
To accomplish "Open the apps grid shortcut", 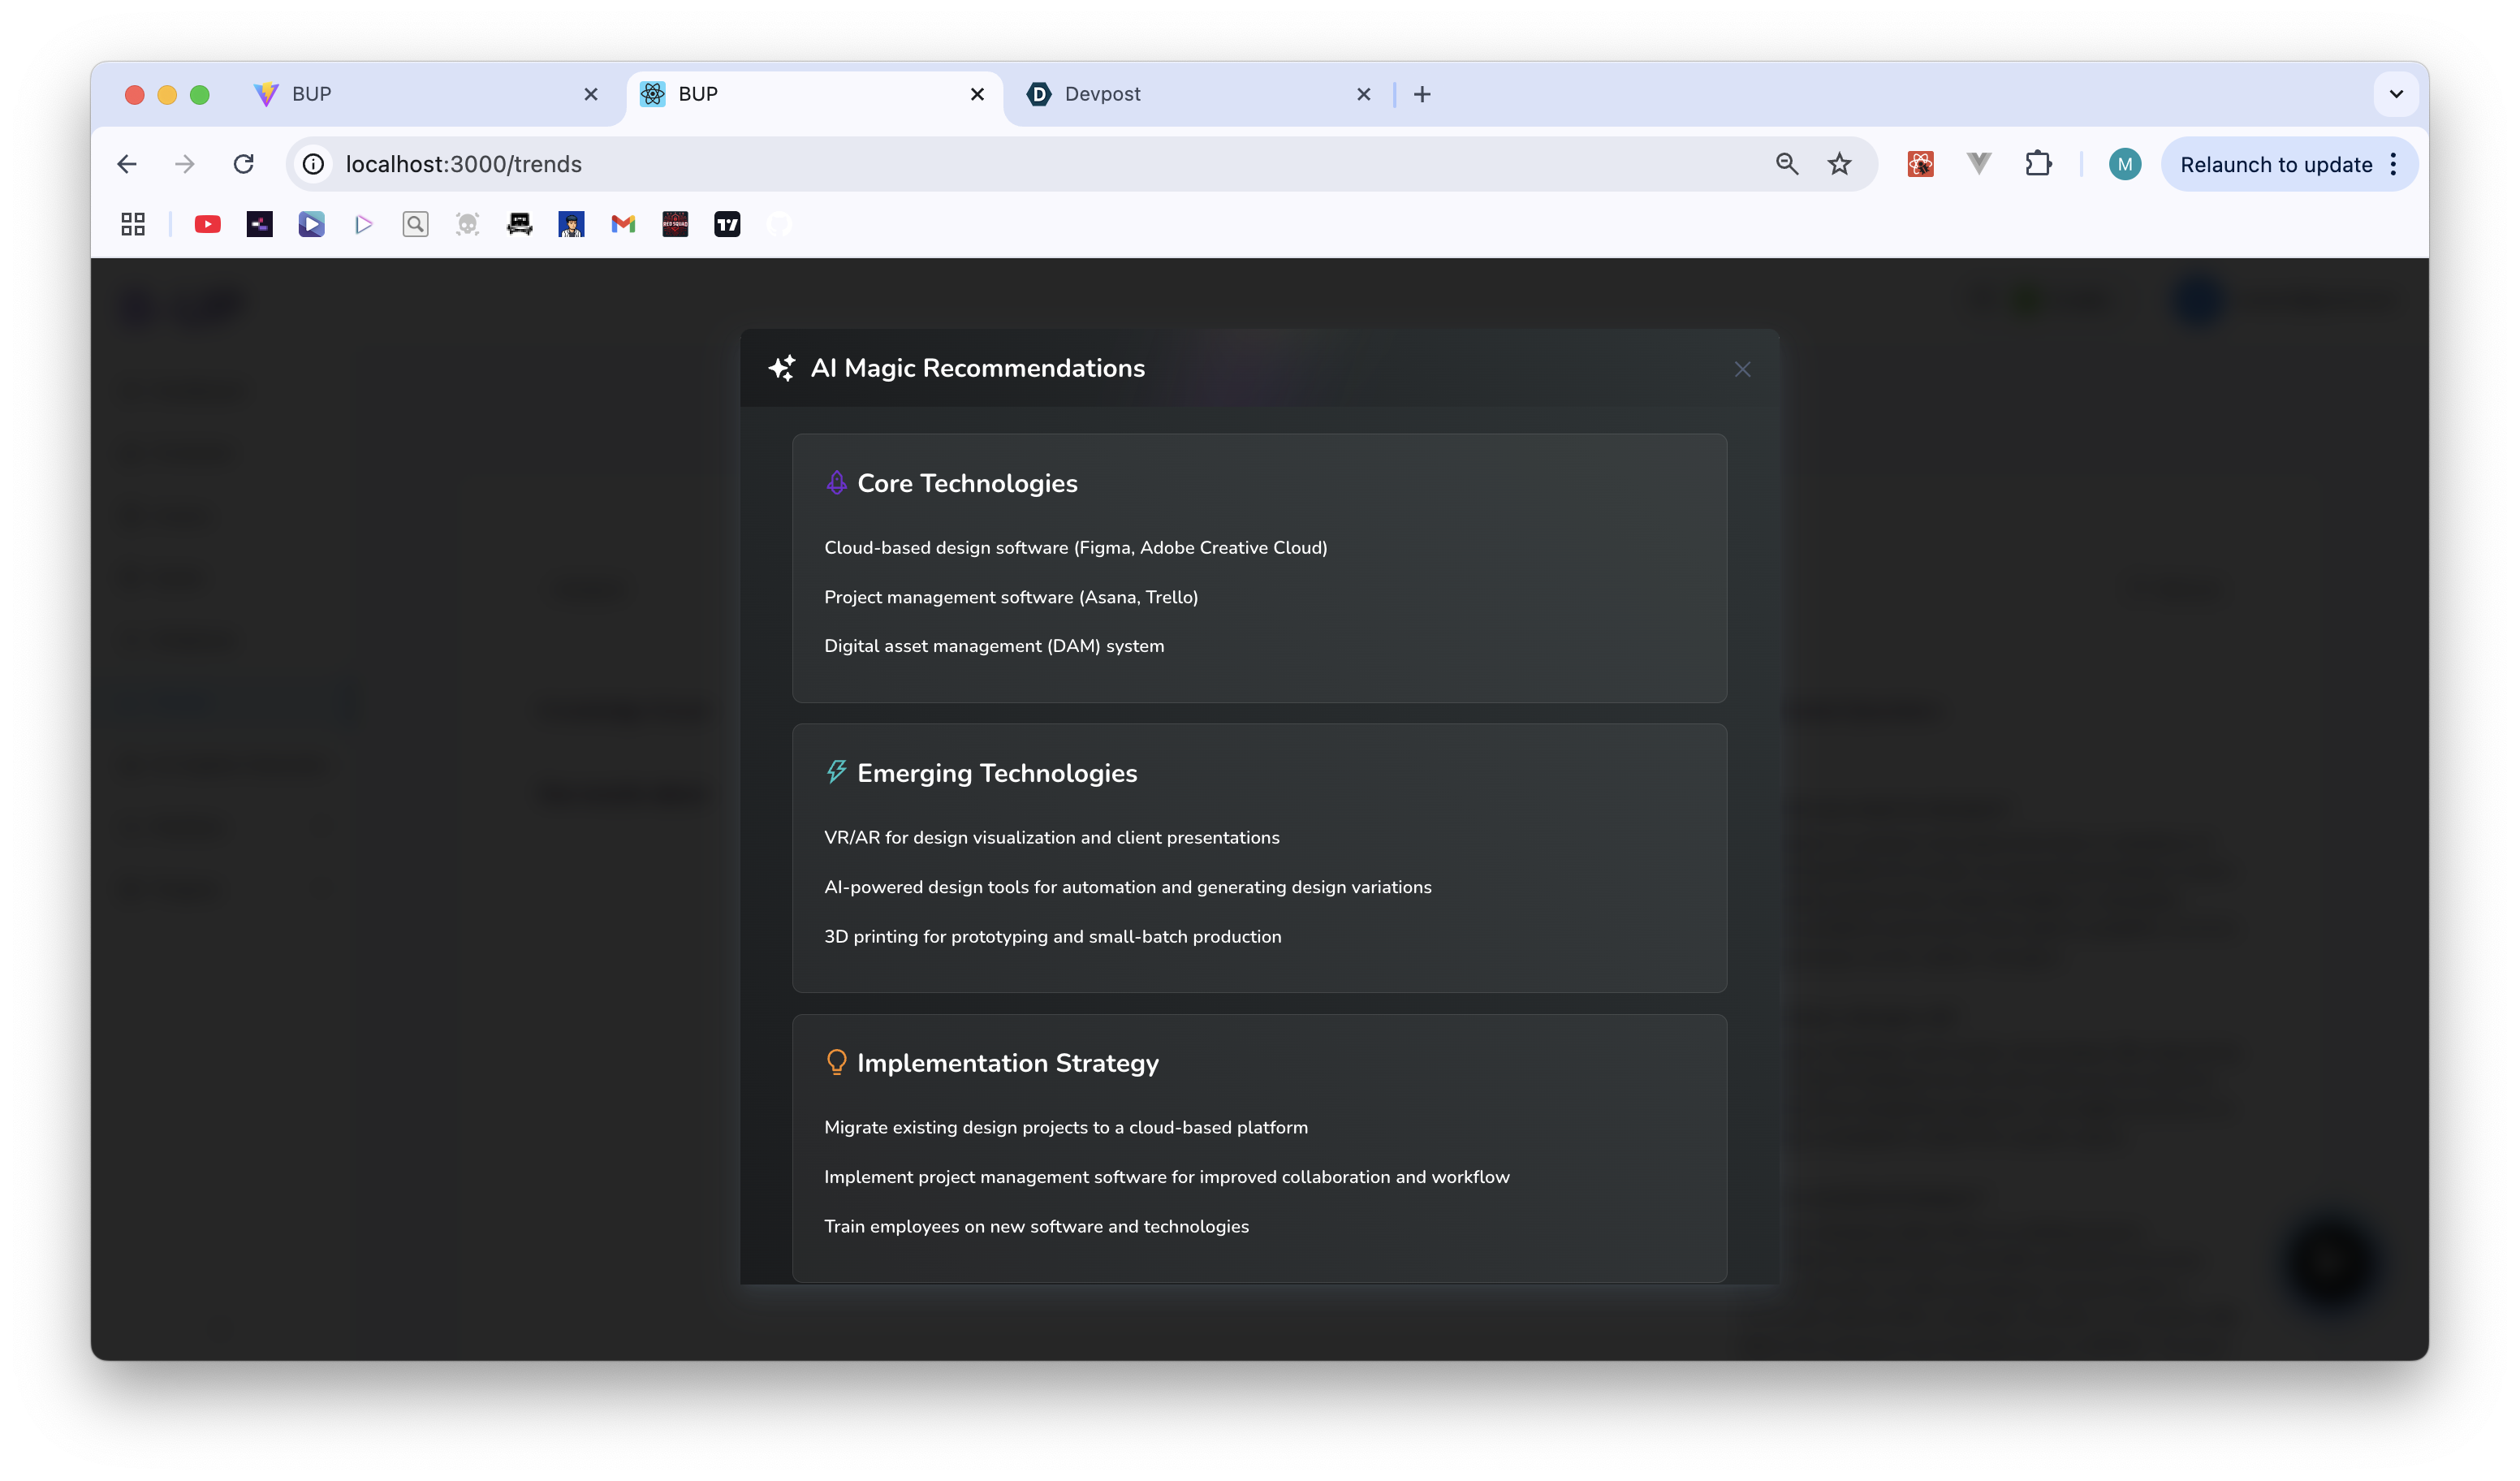I will (x=133, y=224).
